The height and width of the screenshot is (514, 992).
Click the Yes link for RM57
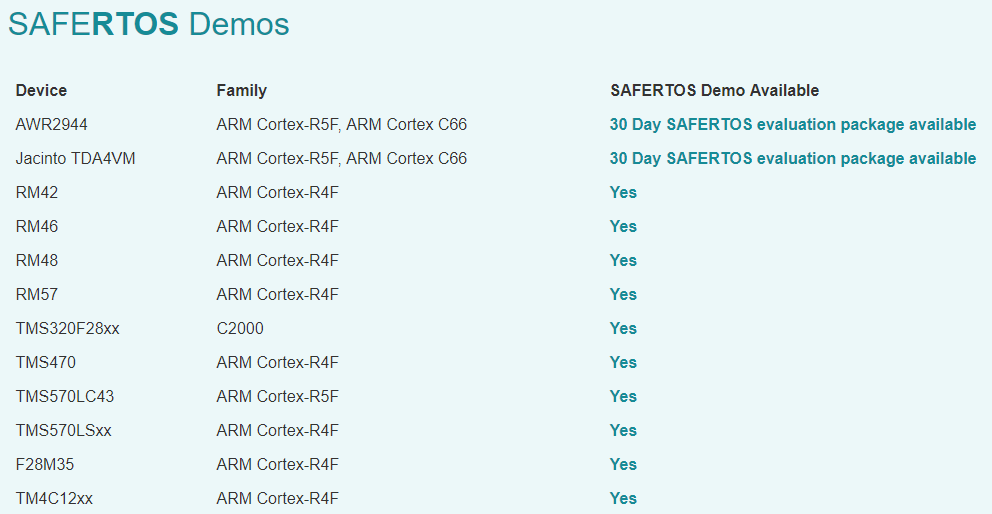tap(623, 294)
